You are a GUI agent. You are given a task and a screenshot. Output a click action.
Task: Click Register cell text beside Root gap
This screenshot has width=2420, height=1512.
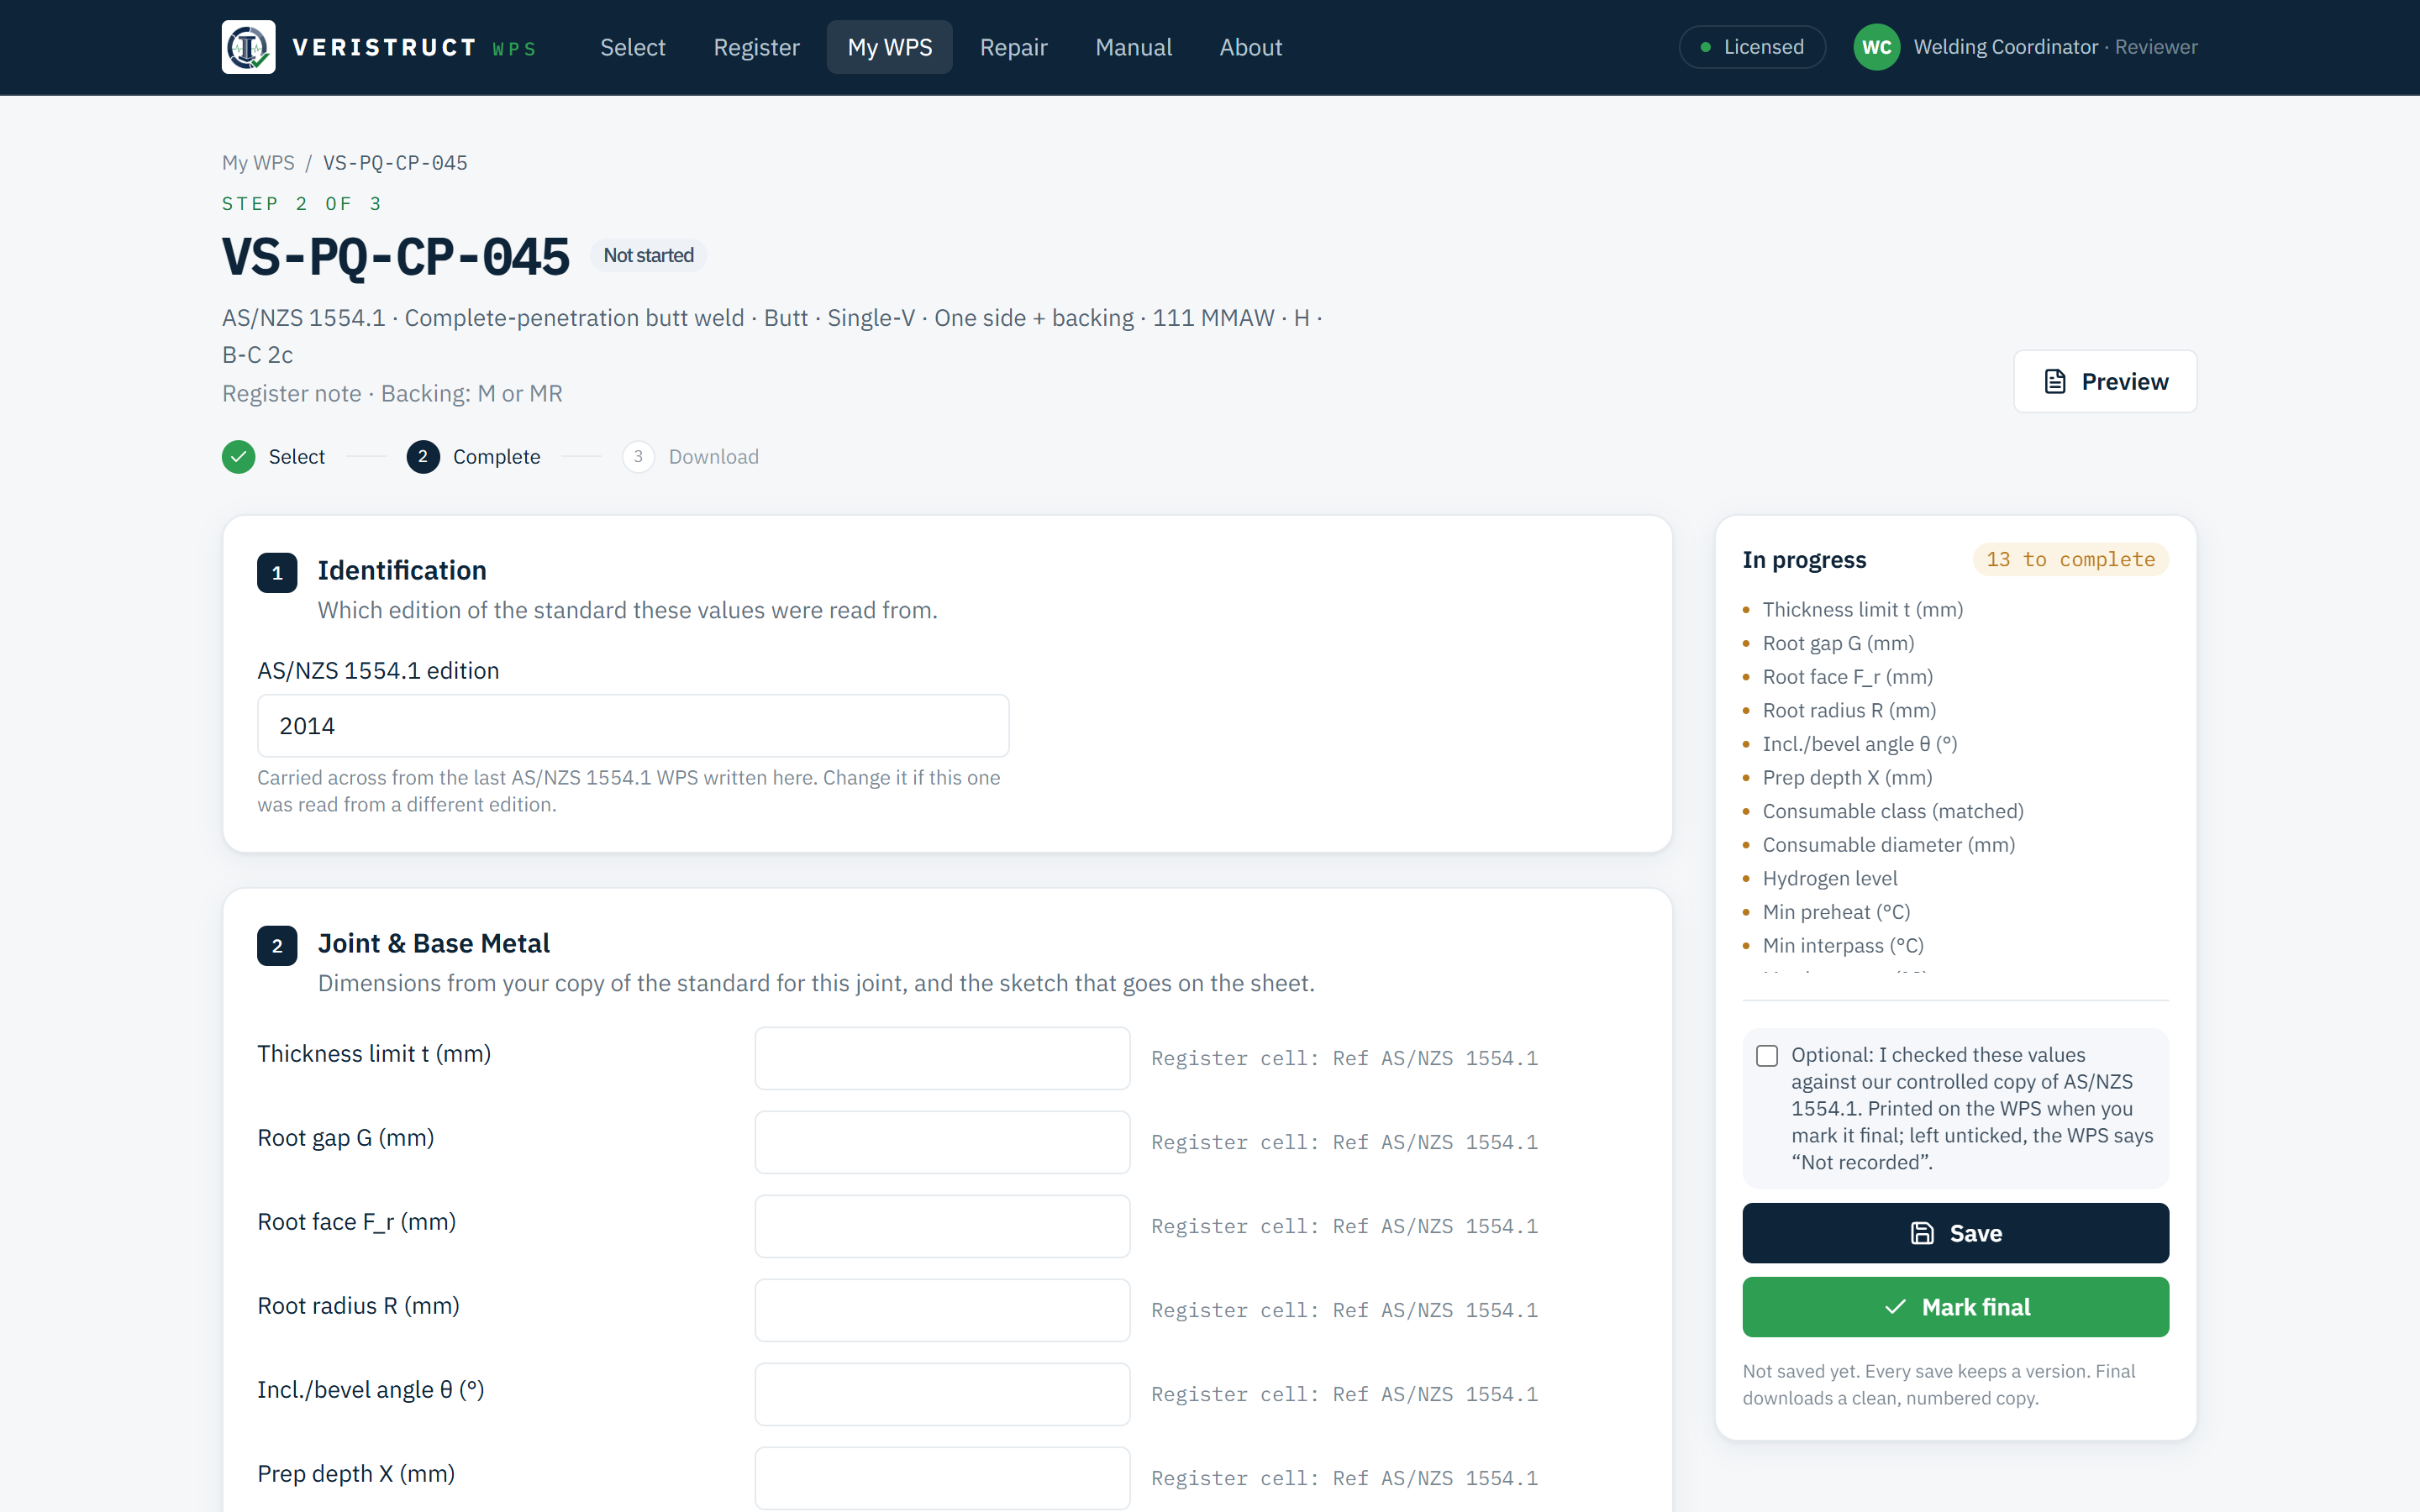[1344, 1142]
